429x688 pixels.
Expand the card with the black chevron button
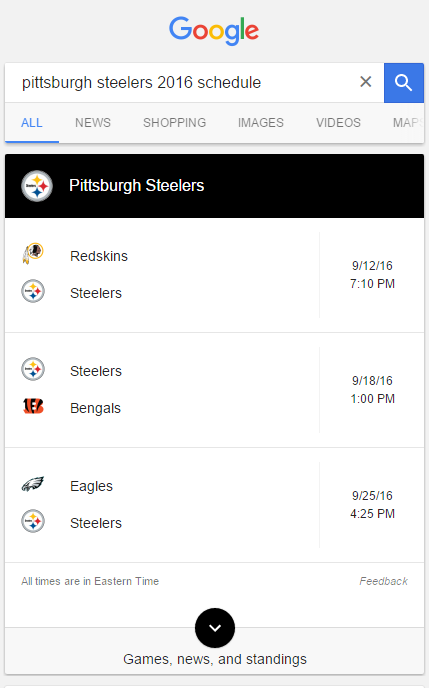[x=215, y=627]
